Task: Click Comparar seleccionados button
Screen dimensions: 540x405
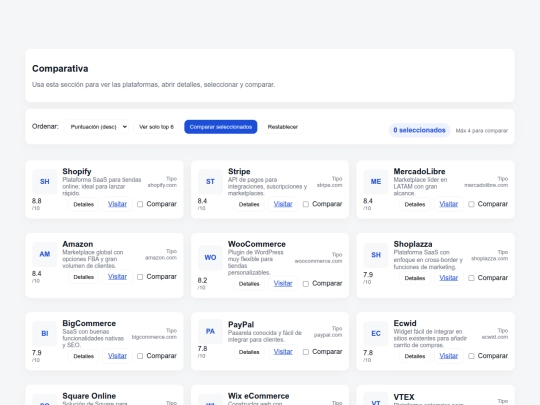Action: tap(221, 127)
